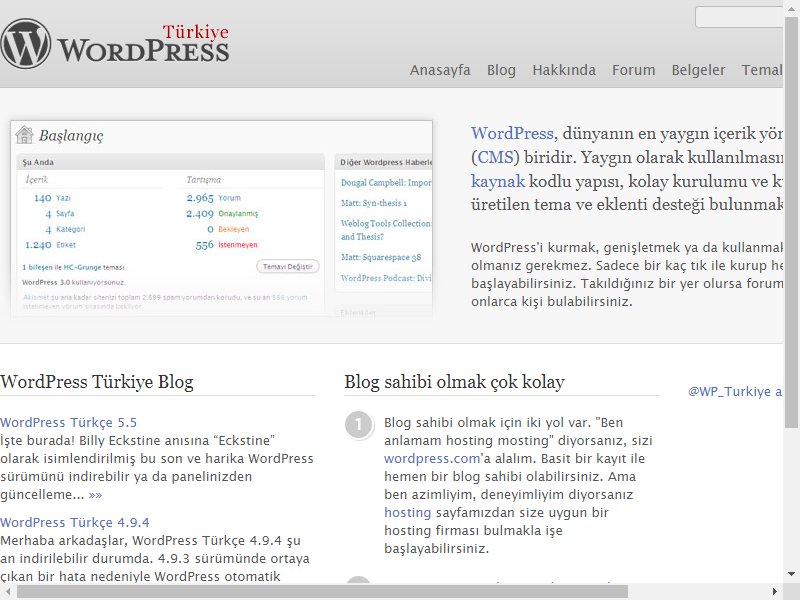Click the horizontal scrollbar right arrow
The height and width of the screenshot is (600, 800).
(x=775, y=592)
